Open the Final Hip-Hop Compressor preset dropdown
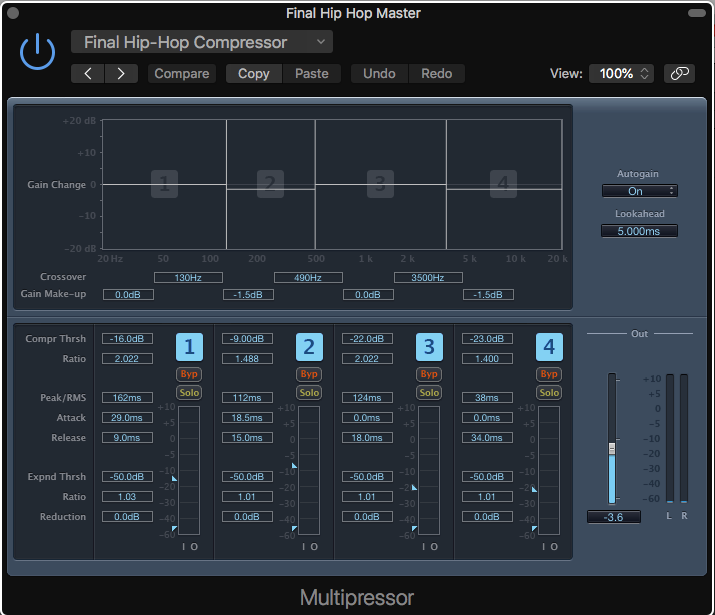This screenshot has height=615, width=715. tap(201, 42)
